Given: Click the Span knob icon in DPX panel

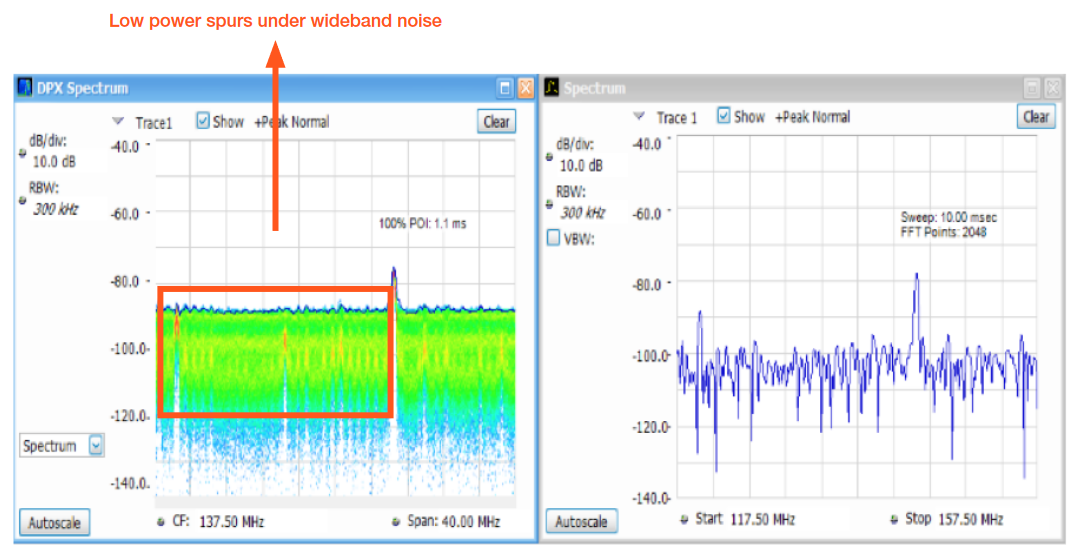Looking at the screenshot, I should coord(395,522).
